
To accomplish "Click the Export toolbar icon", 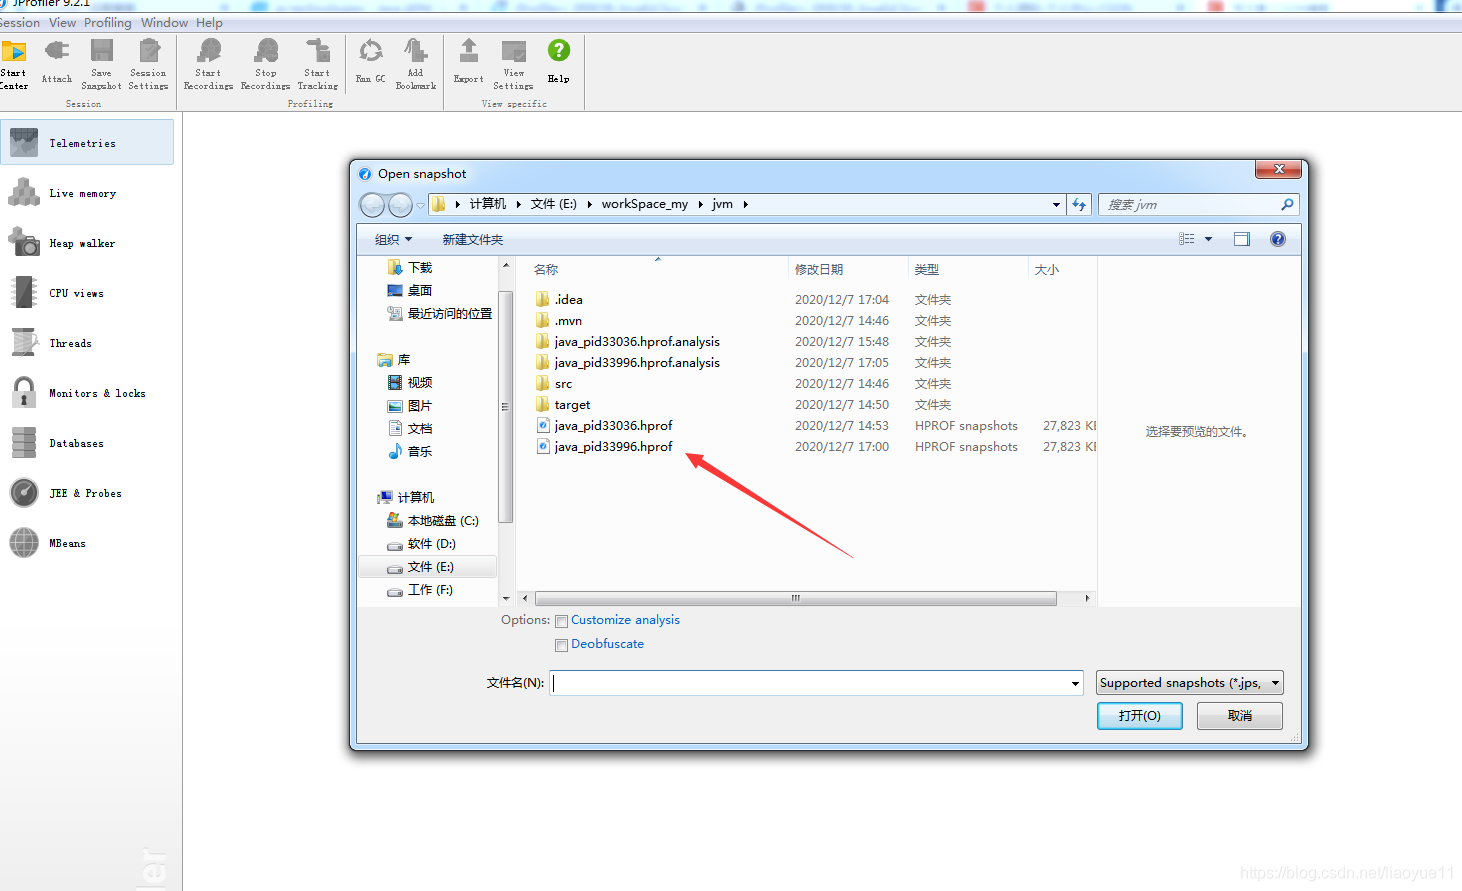I will 469,51.
